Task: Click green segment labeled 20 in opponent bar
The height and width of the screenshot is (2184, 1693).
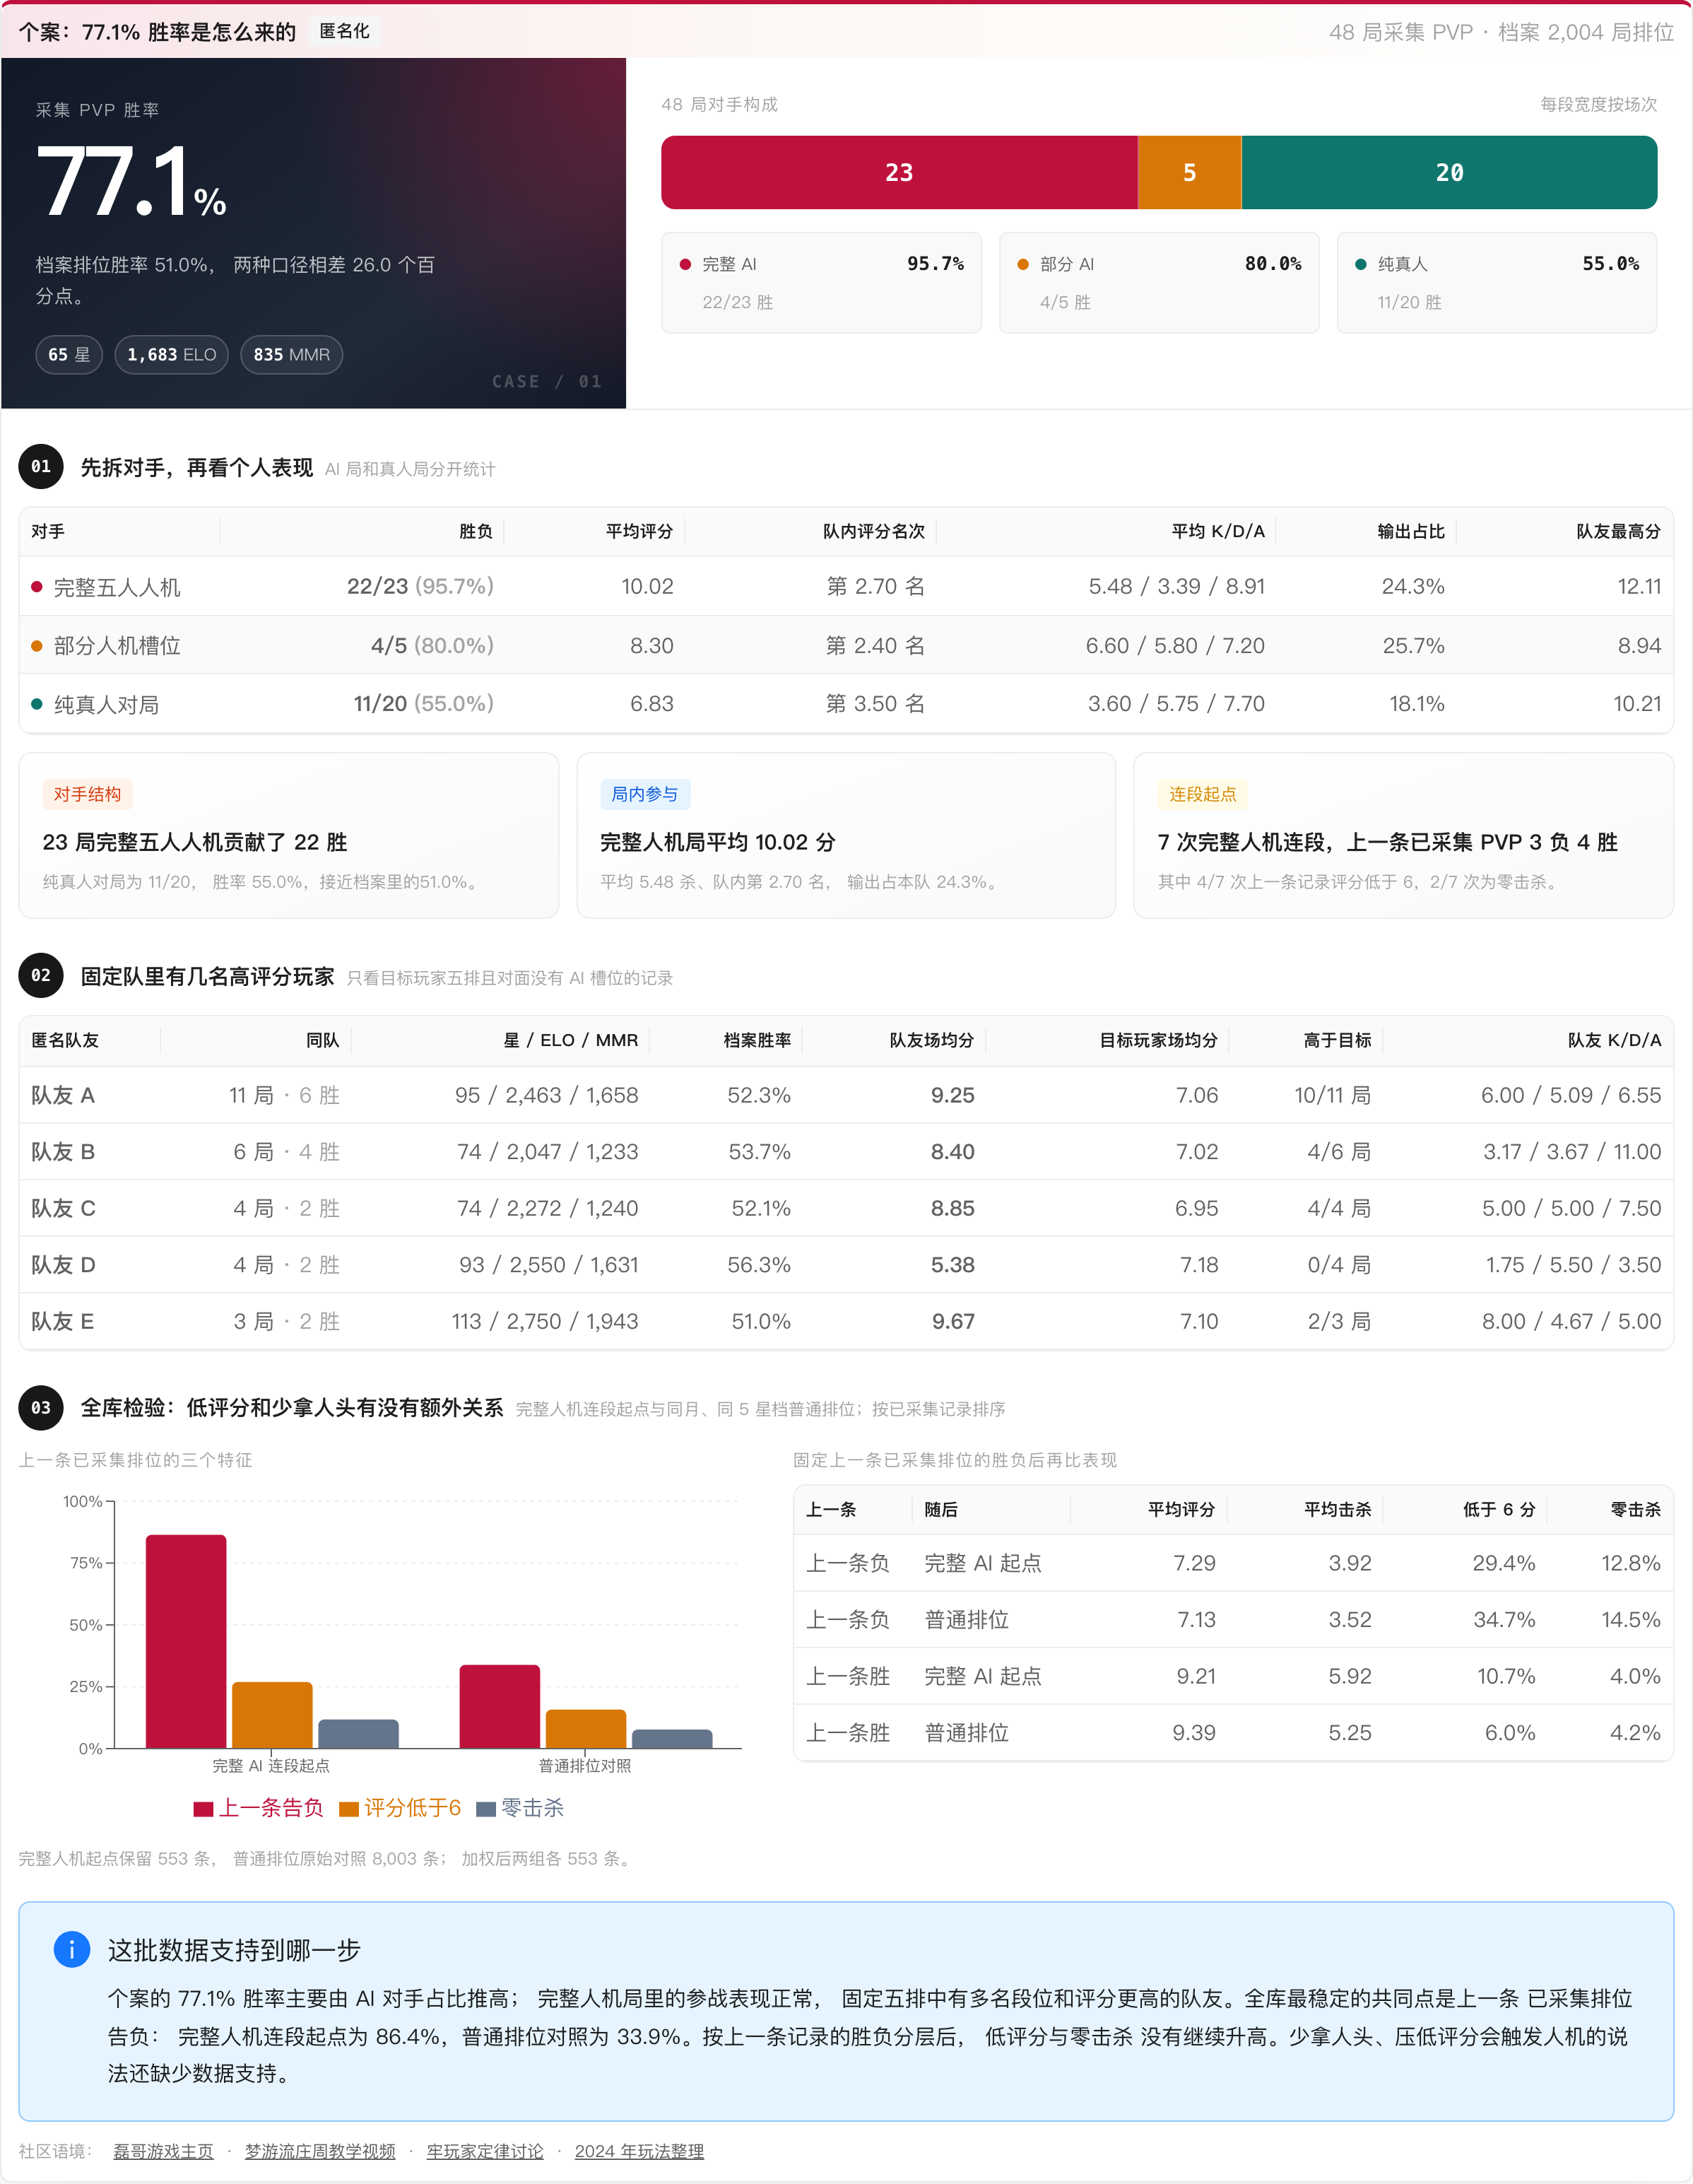Action: point(1449,172)
